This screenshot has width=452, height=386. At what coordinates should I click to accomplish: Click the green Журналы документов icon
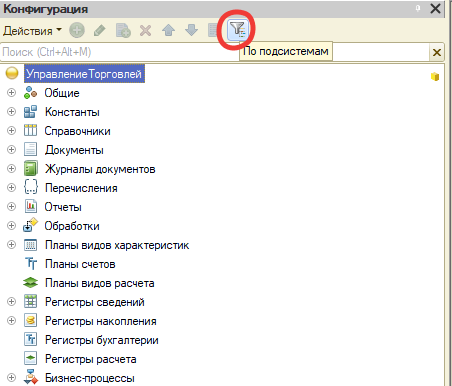pyautogui.click(x=30, y=168)
